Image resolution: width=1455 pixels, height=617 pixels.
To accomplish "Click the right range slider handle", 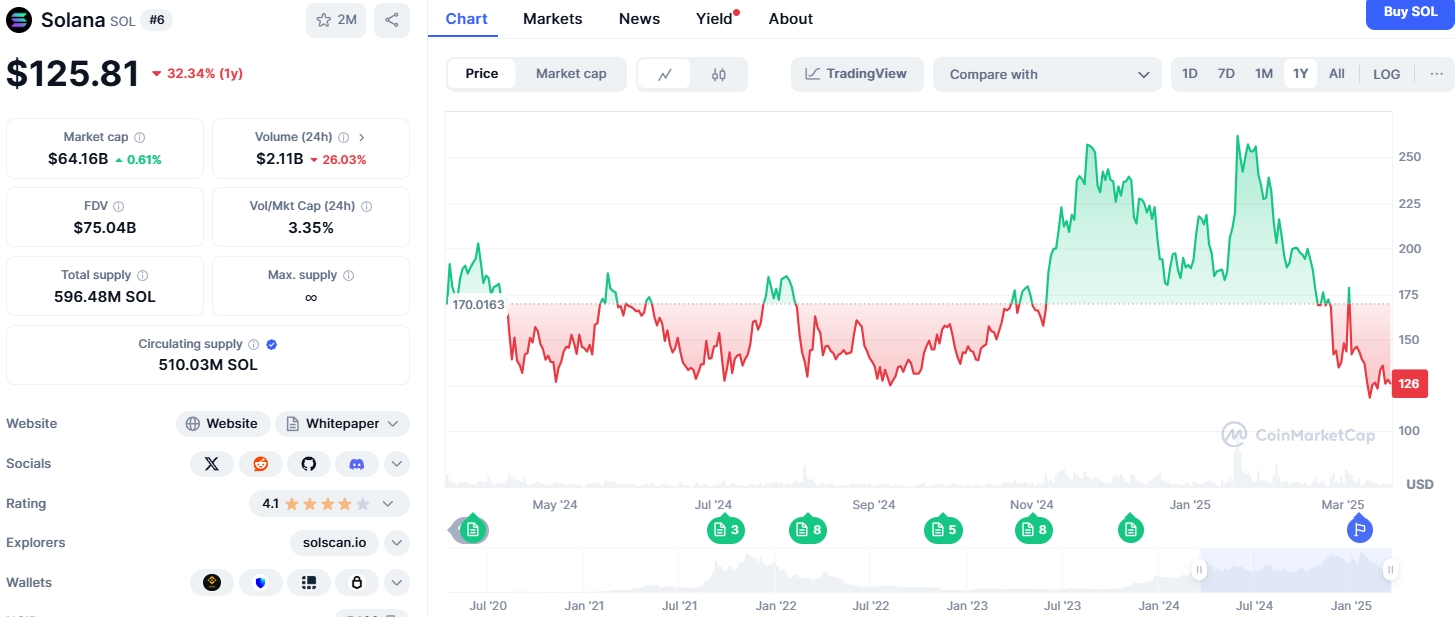I will (x=1390, y=570).
